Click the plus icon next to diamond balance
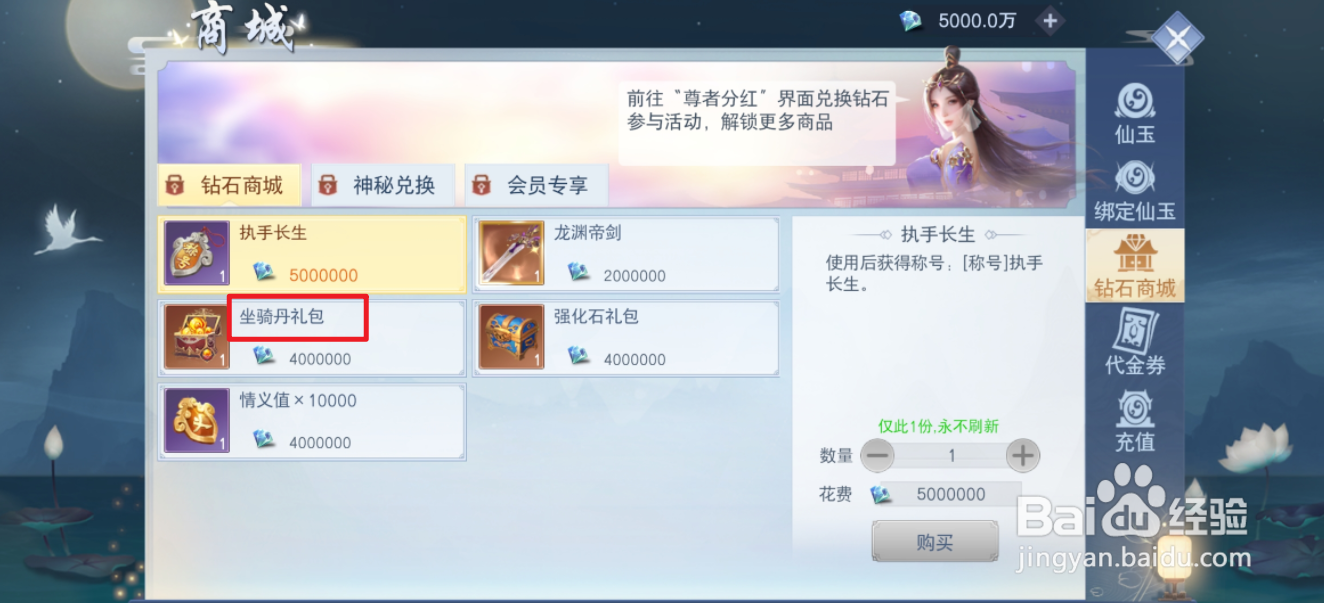 pyautogui.click(x=1049, y=20)
